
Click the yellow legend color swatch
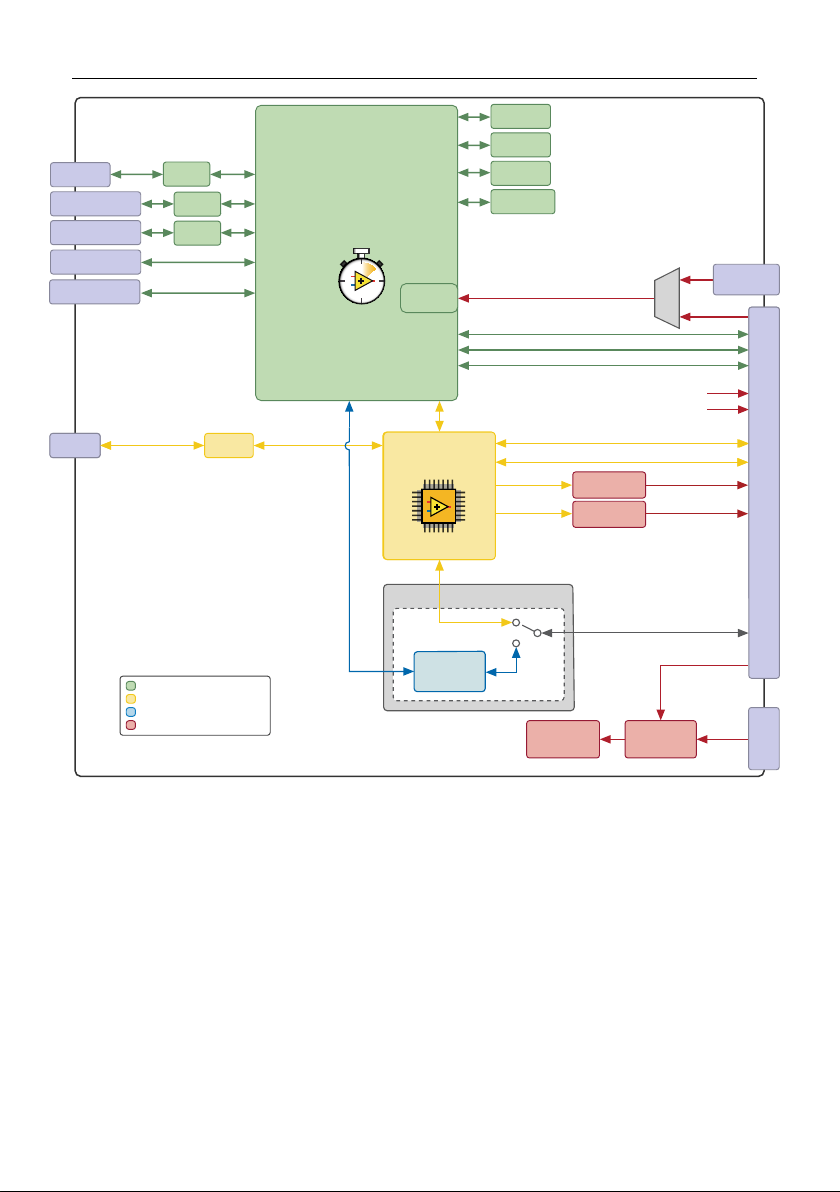tap(131, 699)
